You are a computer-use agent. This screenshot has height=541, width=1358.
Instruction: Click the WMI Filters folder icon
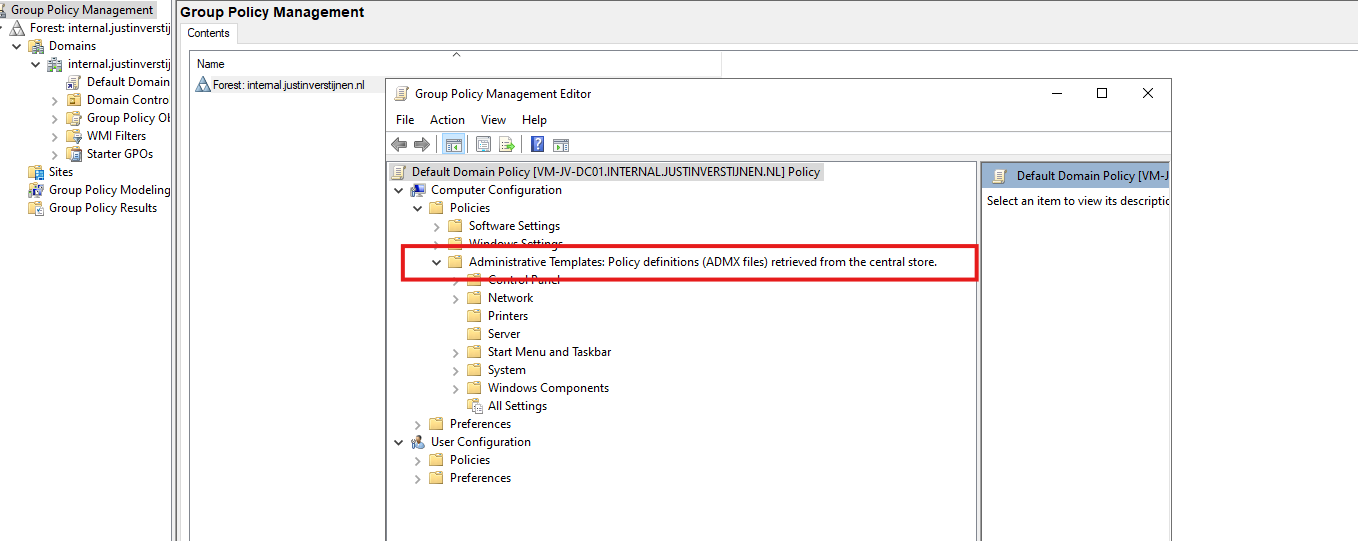point(74,136)
